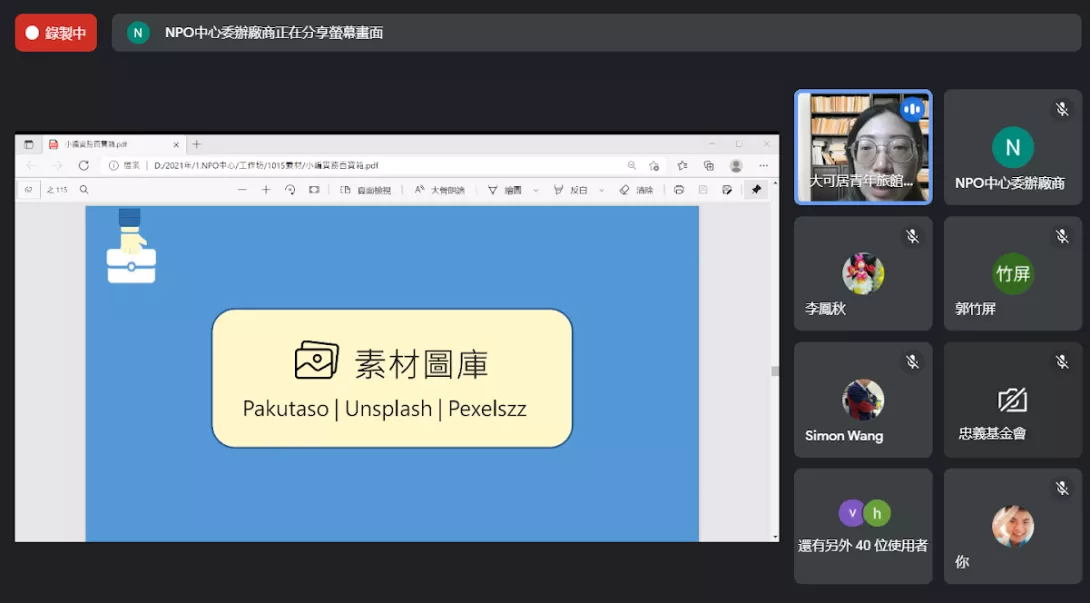Expand the Draw tool options dropdown arrow

535,190
